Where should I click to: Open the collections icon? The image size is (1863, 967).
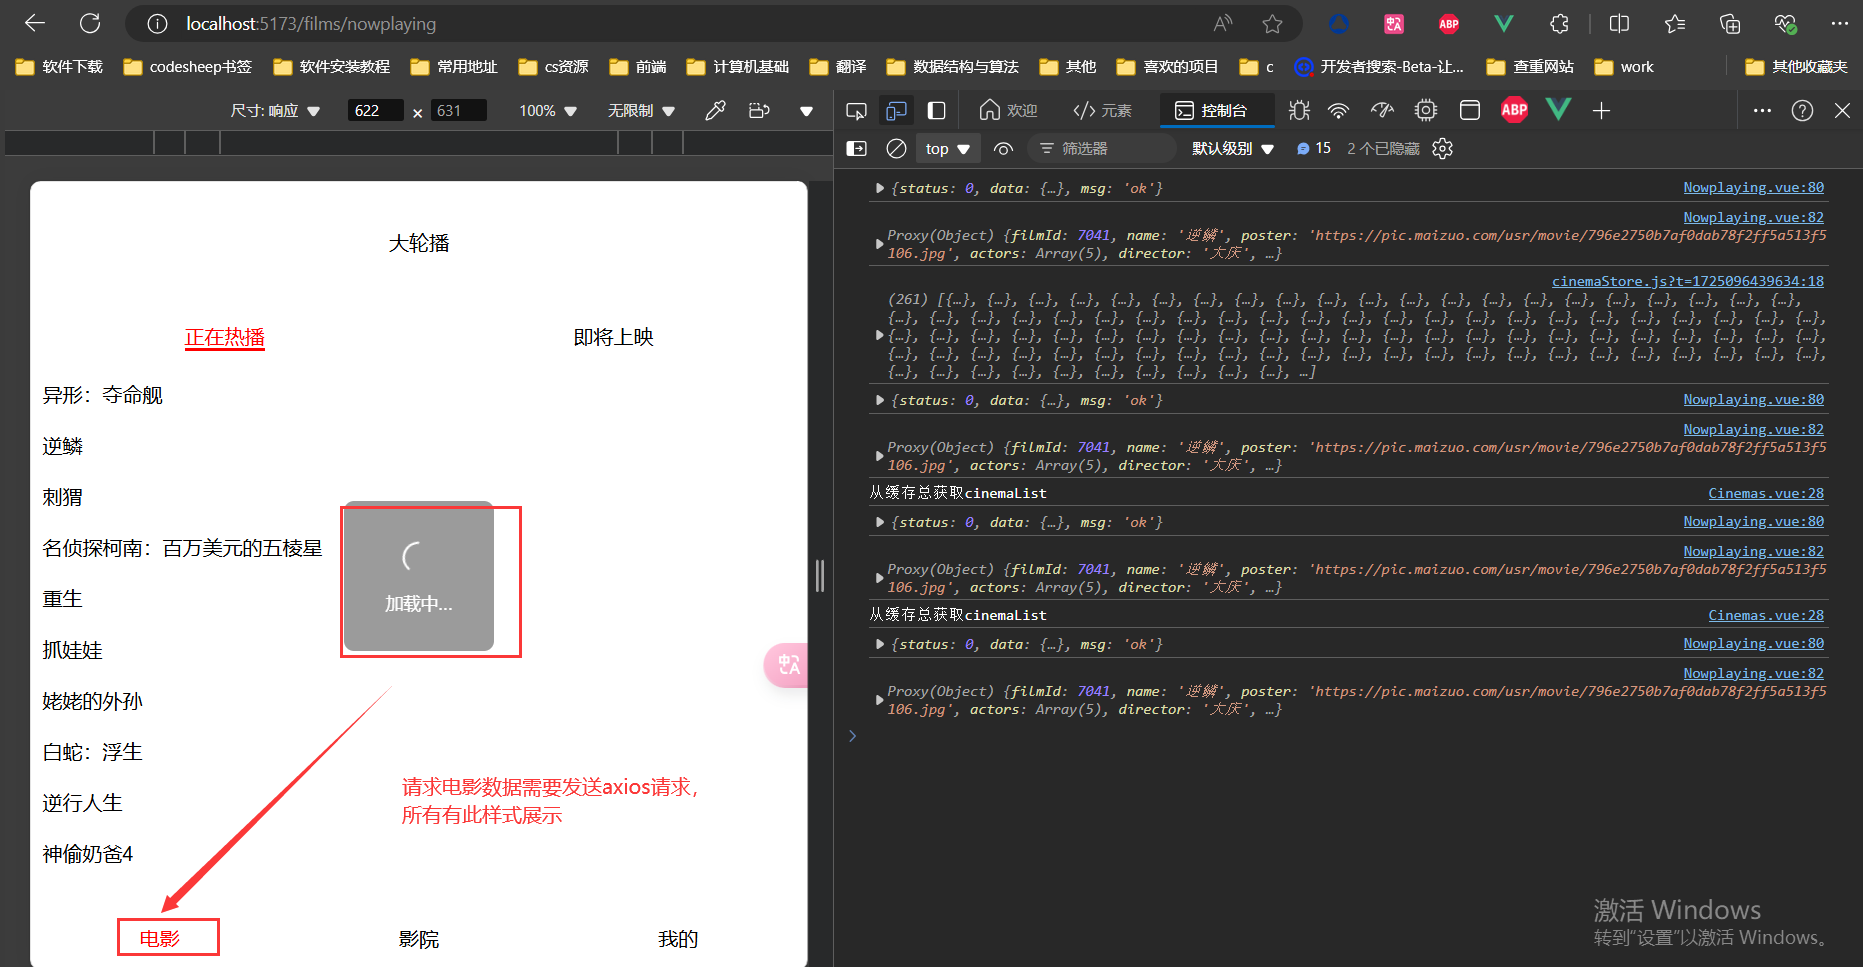[1730, 23]
